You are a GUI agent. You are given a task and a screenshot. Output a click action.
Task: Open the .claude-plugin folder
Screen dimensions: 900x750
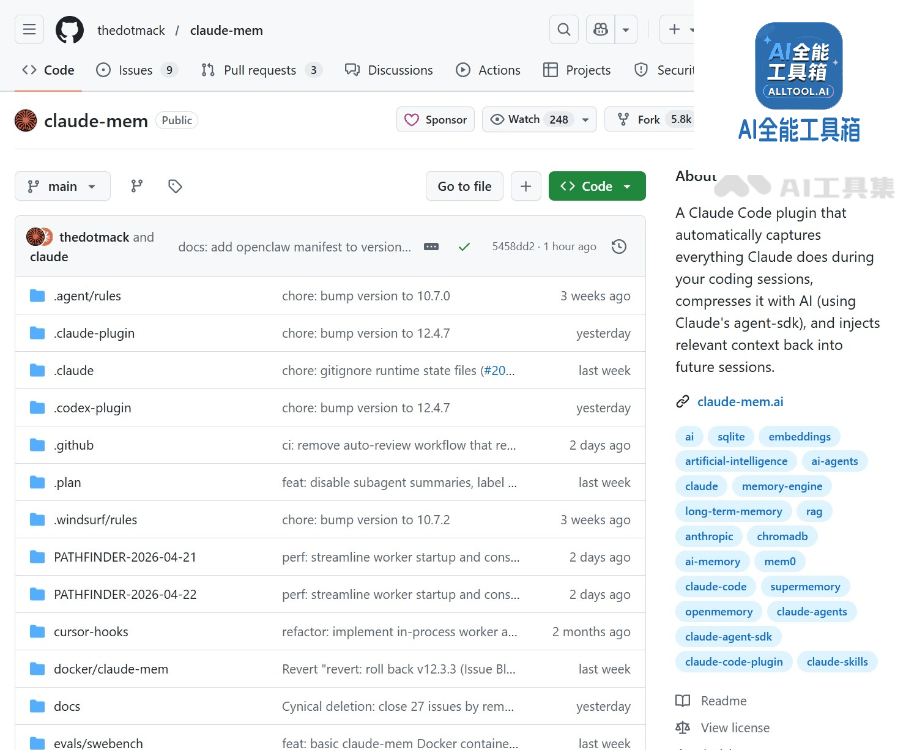[94, 333]
